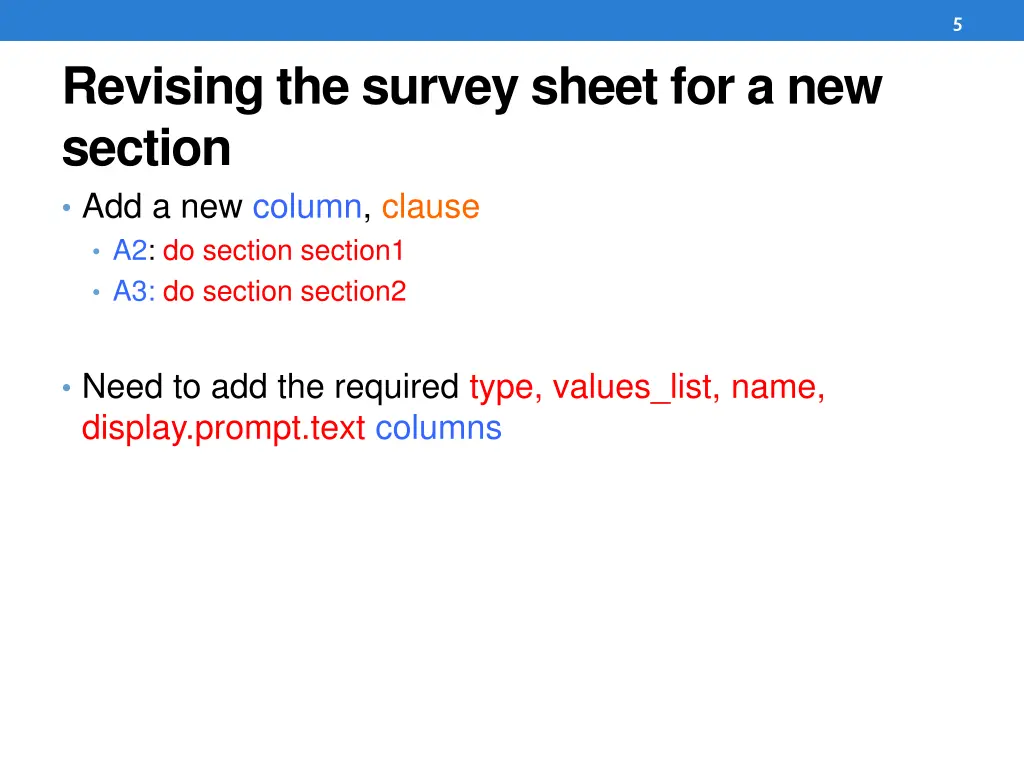This screenshot has height=768, width=1024.
Task: Click the red "display.prompt.text" text
Action: pyautogui.click(x=223, y=428)
